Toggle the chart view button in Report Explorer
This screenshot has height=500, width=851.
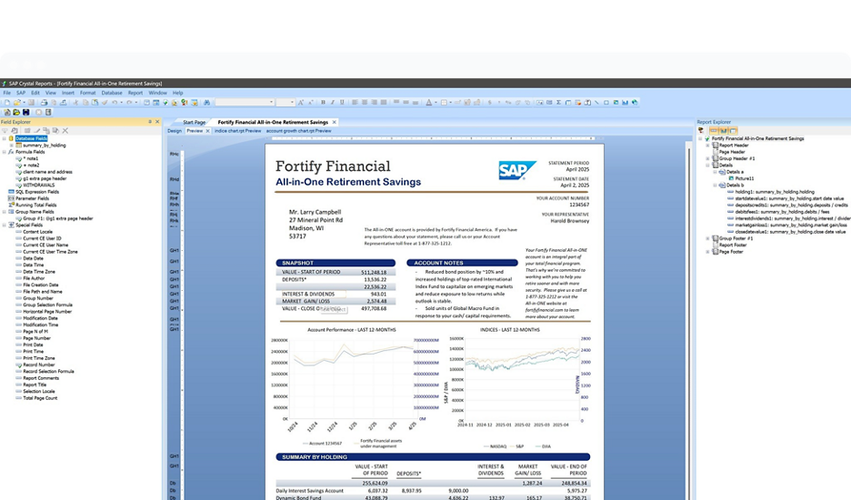tap(723, 130)
